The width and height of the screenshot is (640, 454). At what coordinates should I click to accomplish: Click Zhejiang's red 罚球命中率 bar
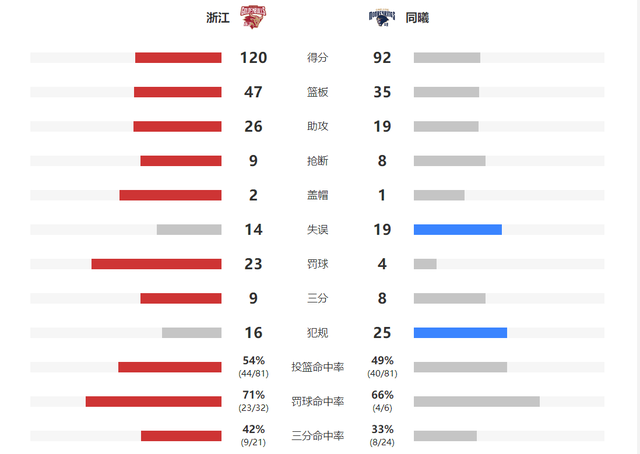tap(153, 402)
